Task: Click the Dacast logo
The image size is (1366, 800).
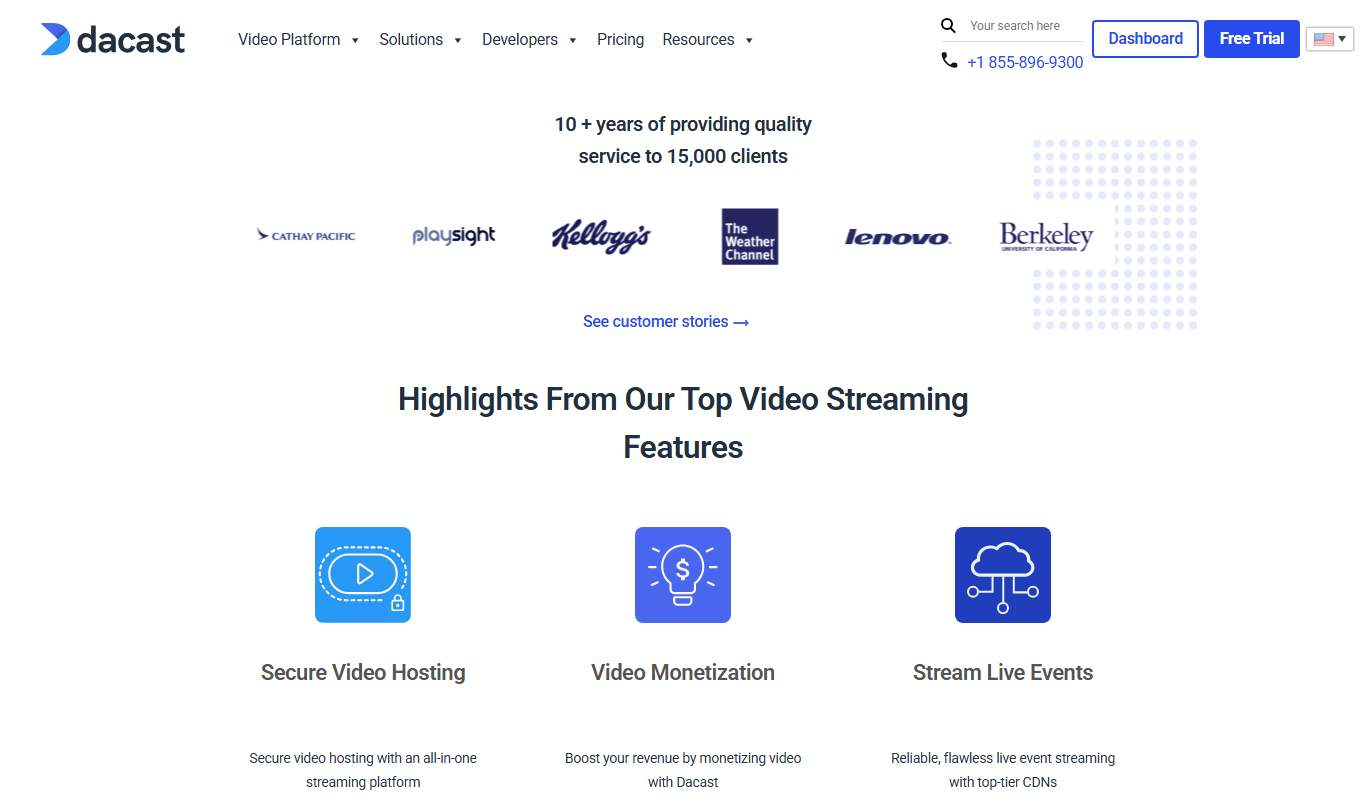Action: [x=113, y=39]
